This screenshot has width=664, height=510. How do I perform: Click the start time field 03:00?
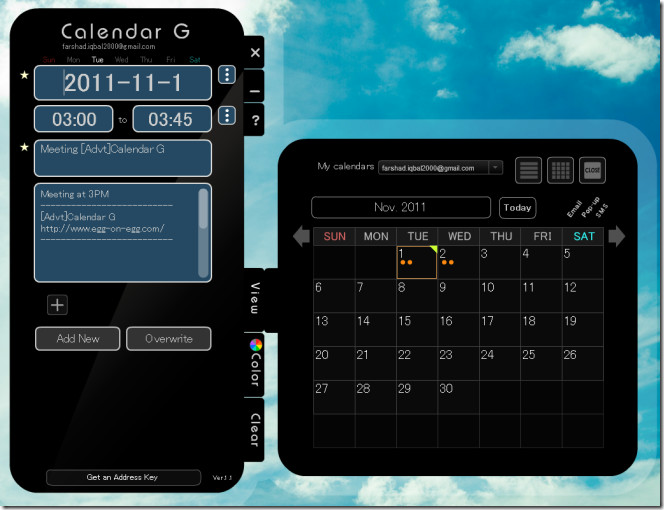74,119
